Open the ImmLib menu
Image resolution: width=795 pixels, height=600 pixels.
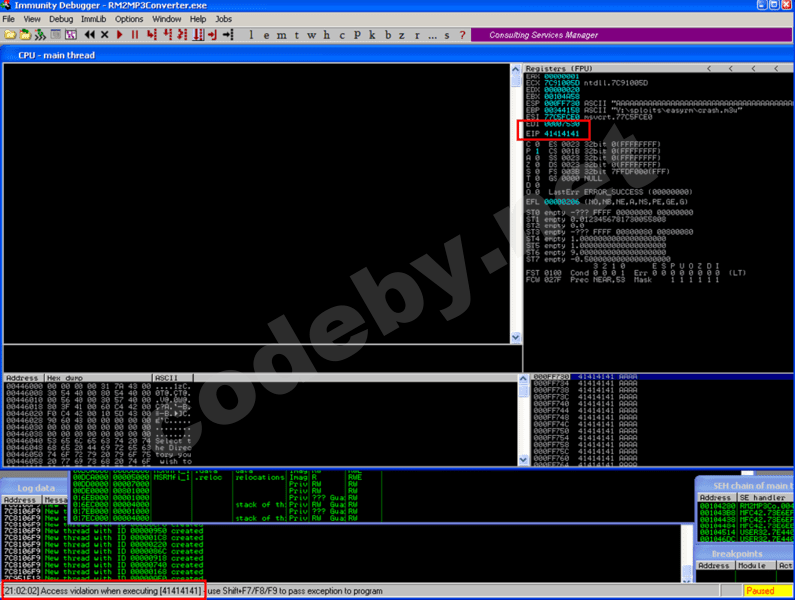coord(95,19)
